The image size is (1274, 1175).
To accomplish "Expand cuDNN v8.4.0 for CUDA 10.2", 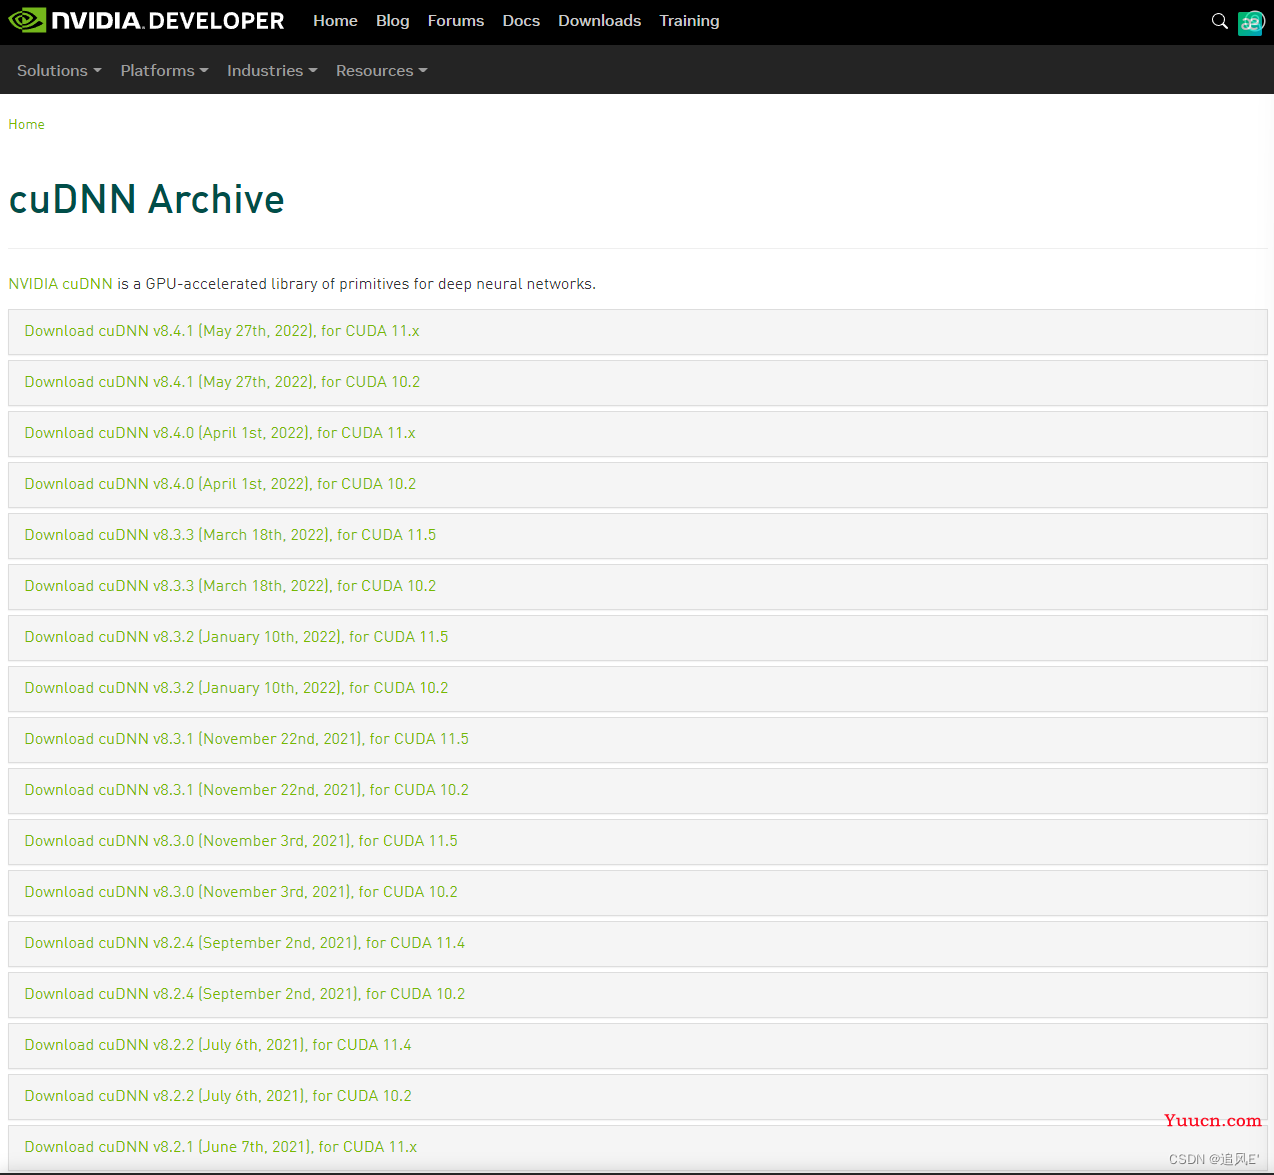I will point(637,485).
